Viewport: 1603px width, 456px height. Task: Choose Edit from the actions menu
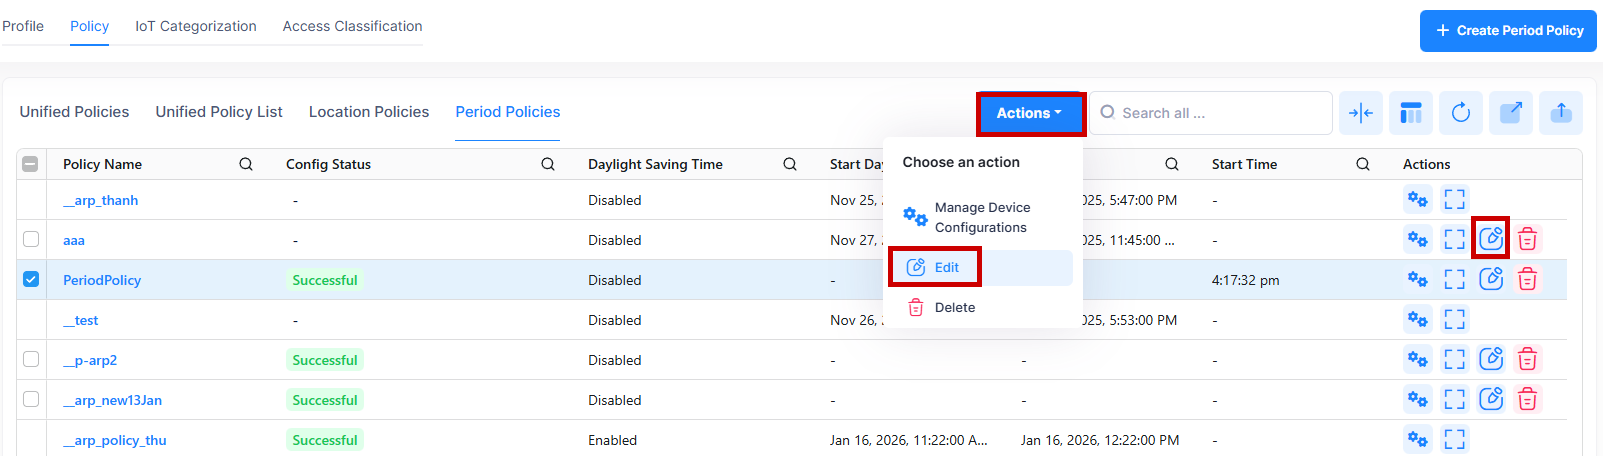[946, 267]
